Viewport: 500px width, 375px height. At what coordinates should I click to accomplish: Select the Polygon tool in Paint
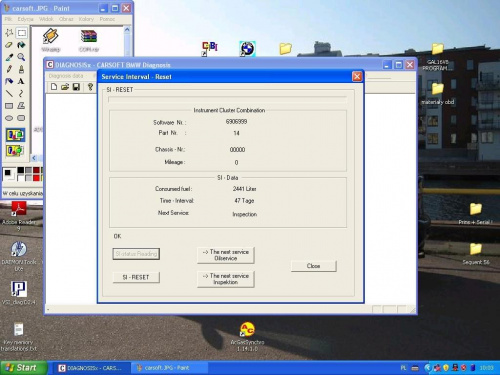pos(21,106)
